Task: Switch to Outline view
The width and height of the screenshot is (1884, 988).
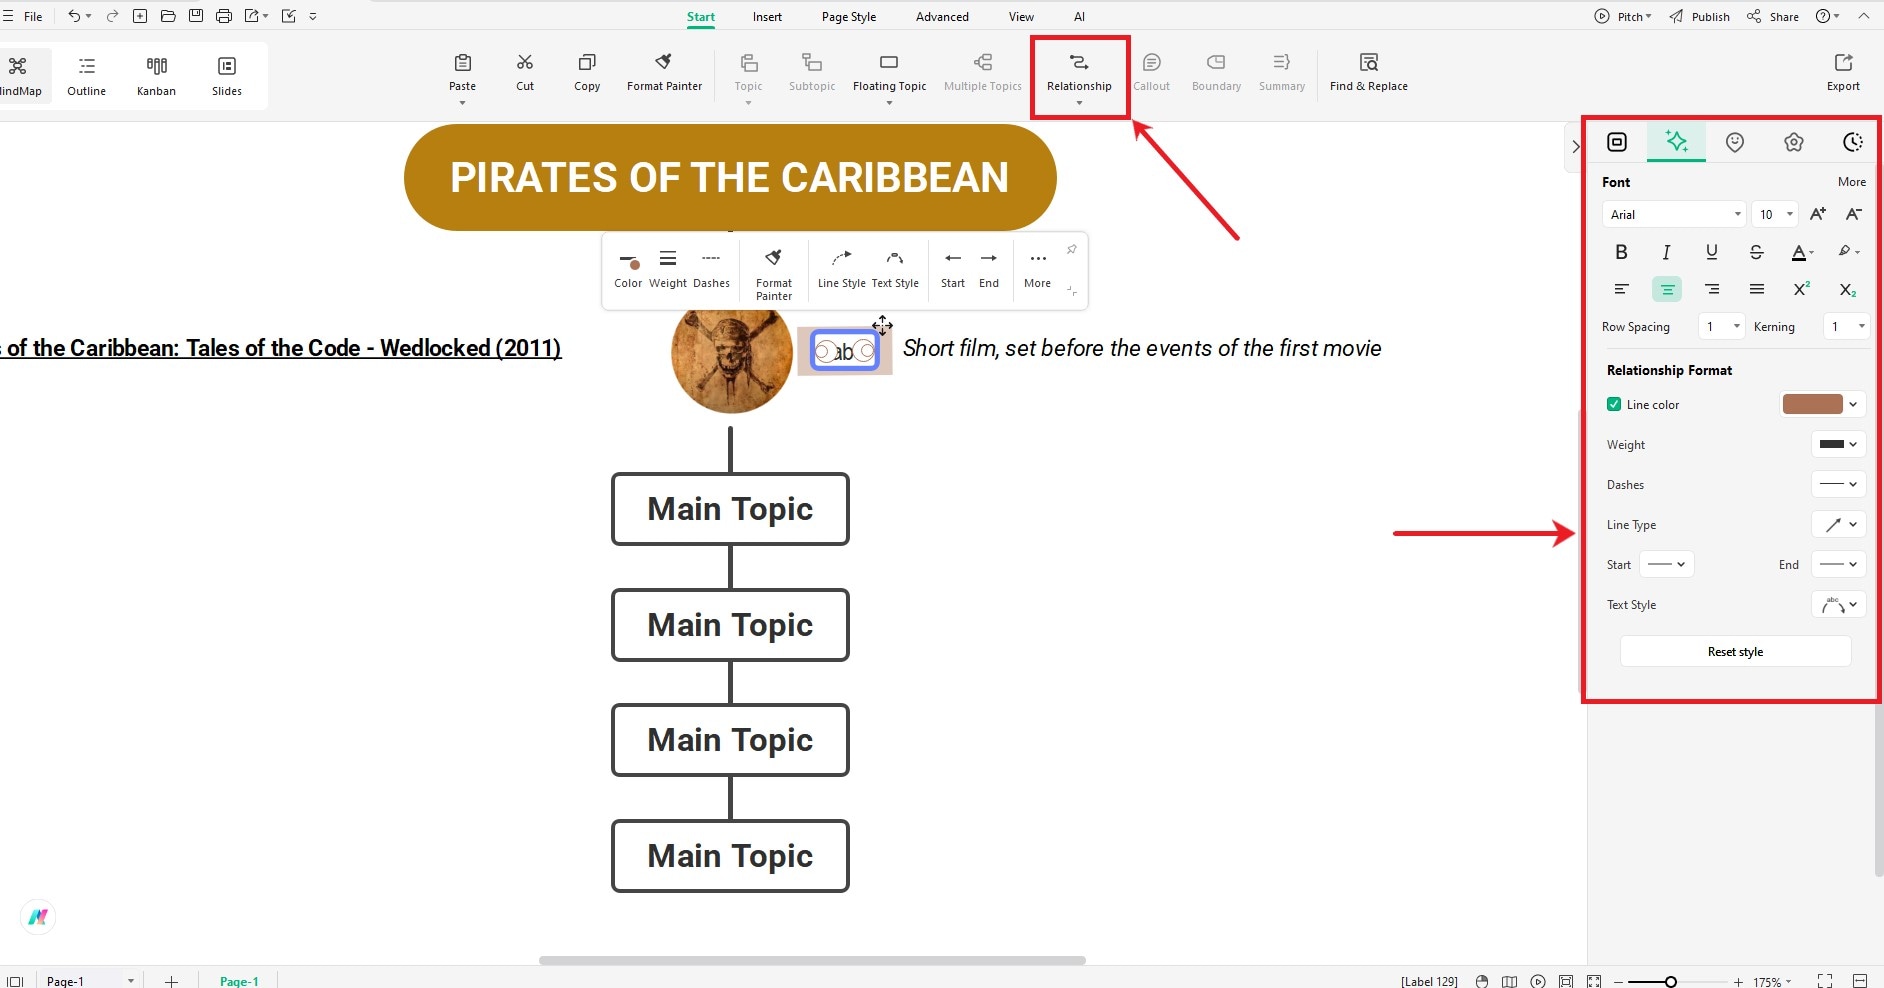Action: pyautogui.click(x=87, y=76)
